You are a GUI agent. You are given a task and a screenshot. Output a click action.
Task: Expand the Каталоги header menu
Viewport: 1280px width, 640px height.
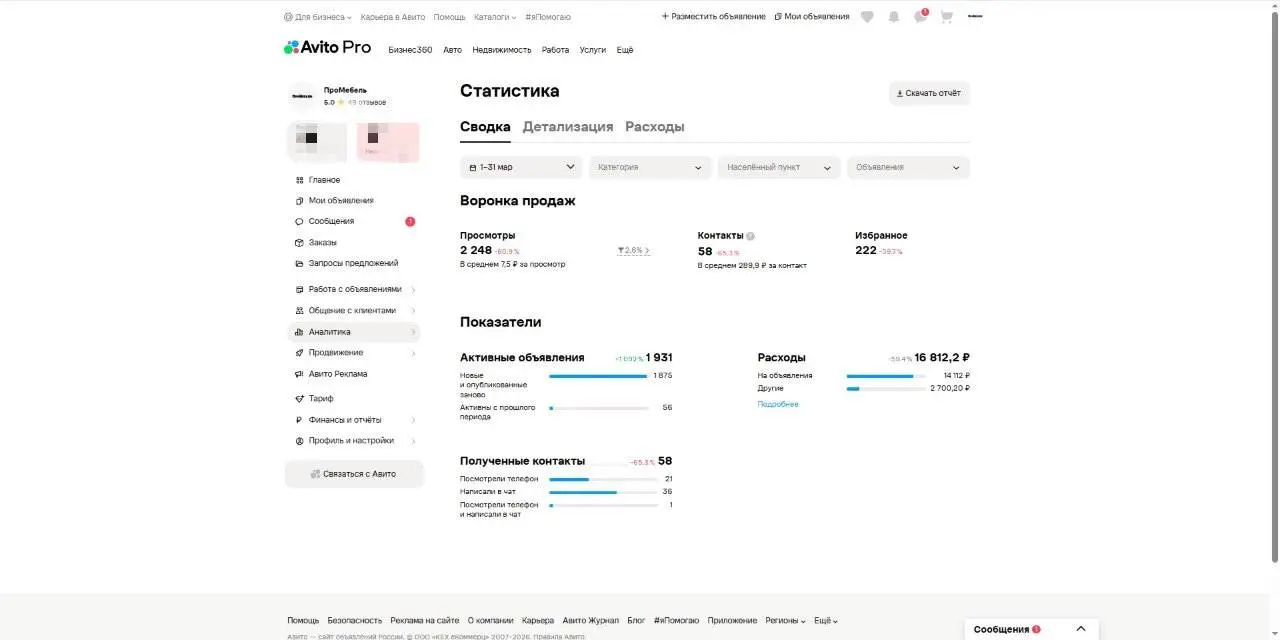click(495, 17)
